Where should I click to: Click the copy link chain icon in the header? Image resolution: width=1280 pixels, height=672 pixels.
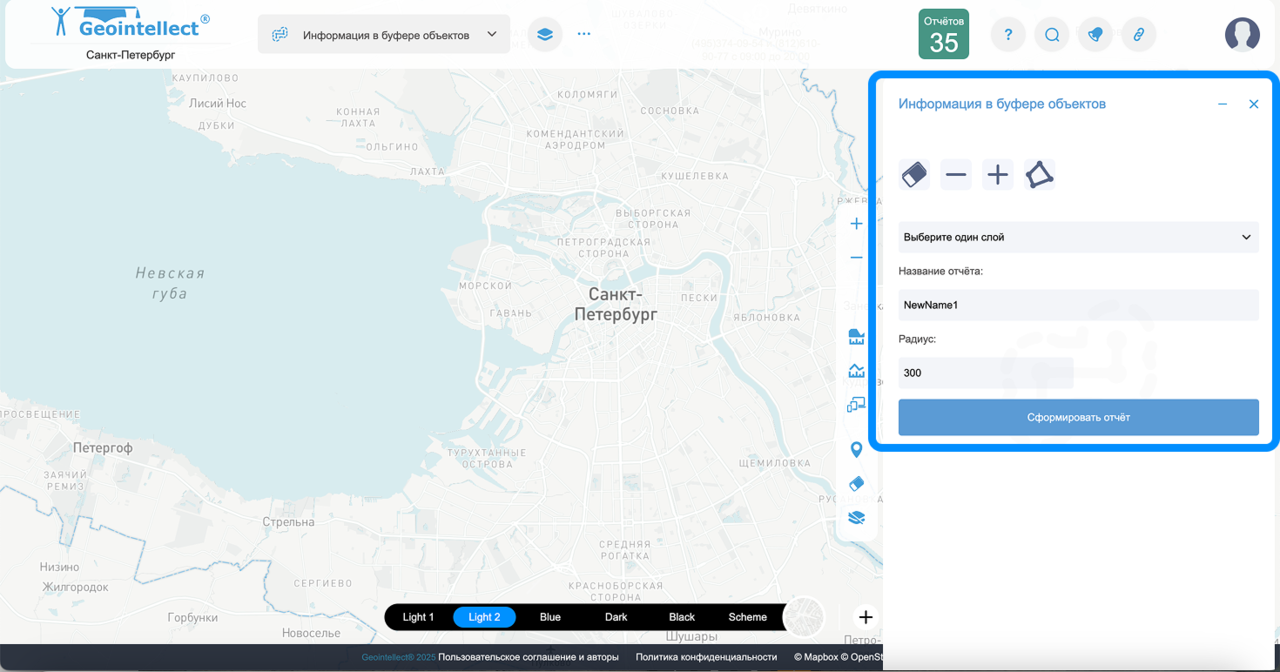(x=1138, y=35)
